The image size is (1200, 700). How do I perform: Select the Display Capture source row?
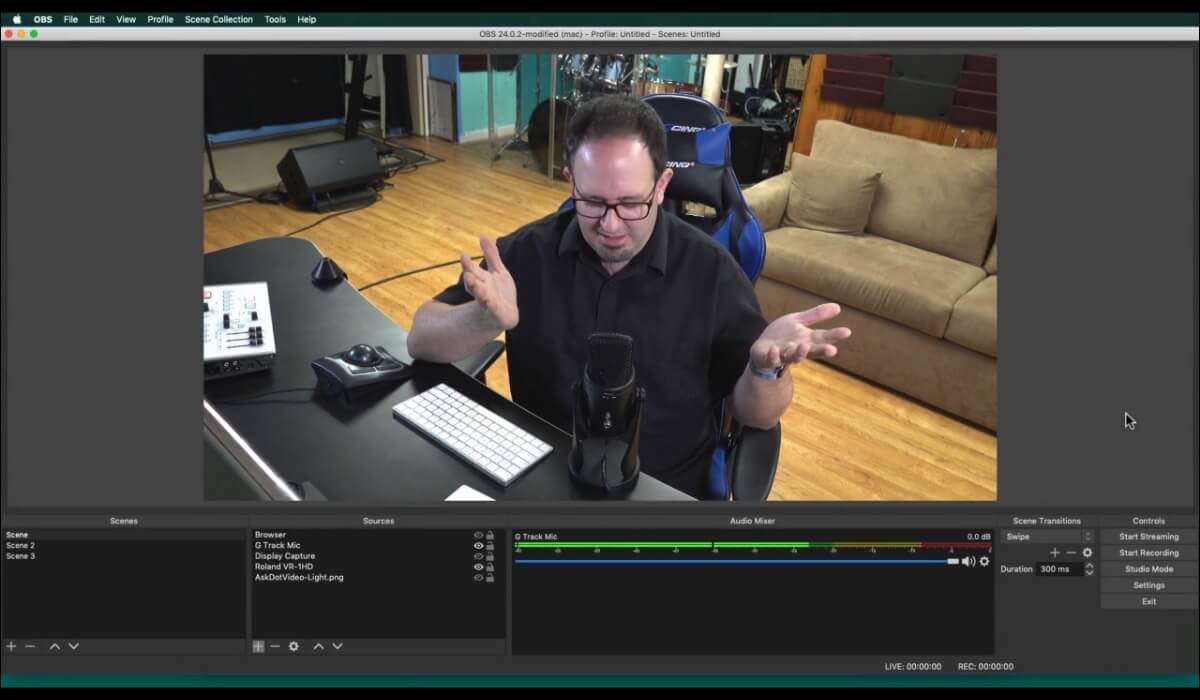coord(377,556)
